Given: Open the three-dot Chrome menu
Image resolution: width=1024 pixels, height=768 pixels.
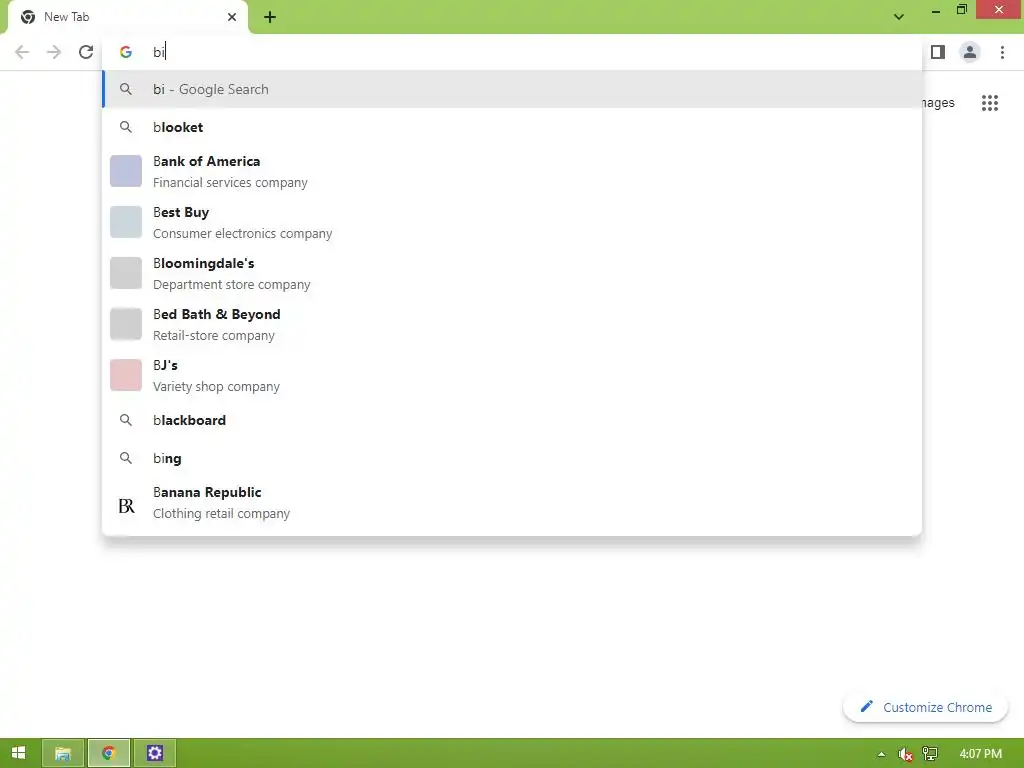Looking at the screenshot, I should (1002, 52).
